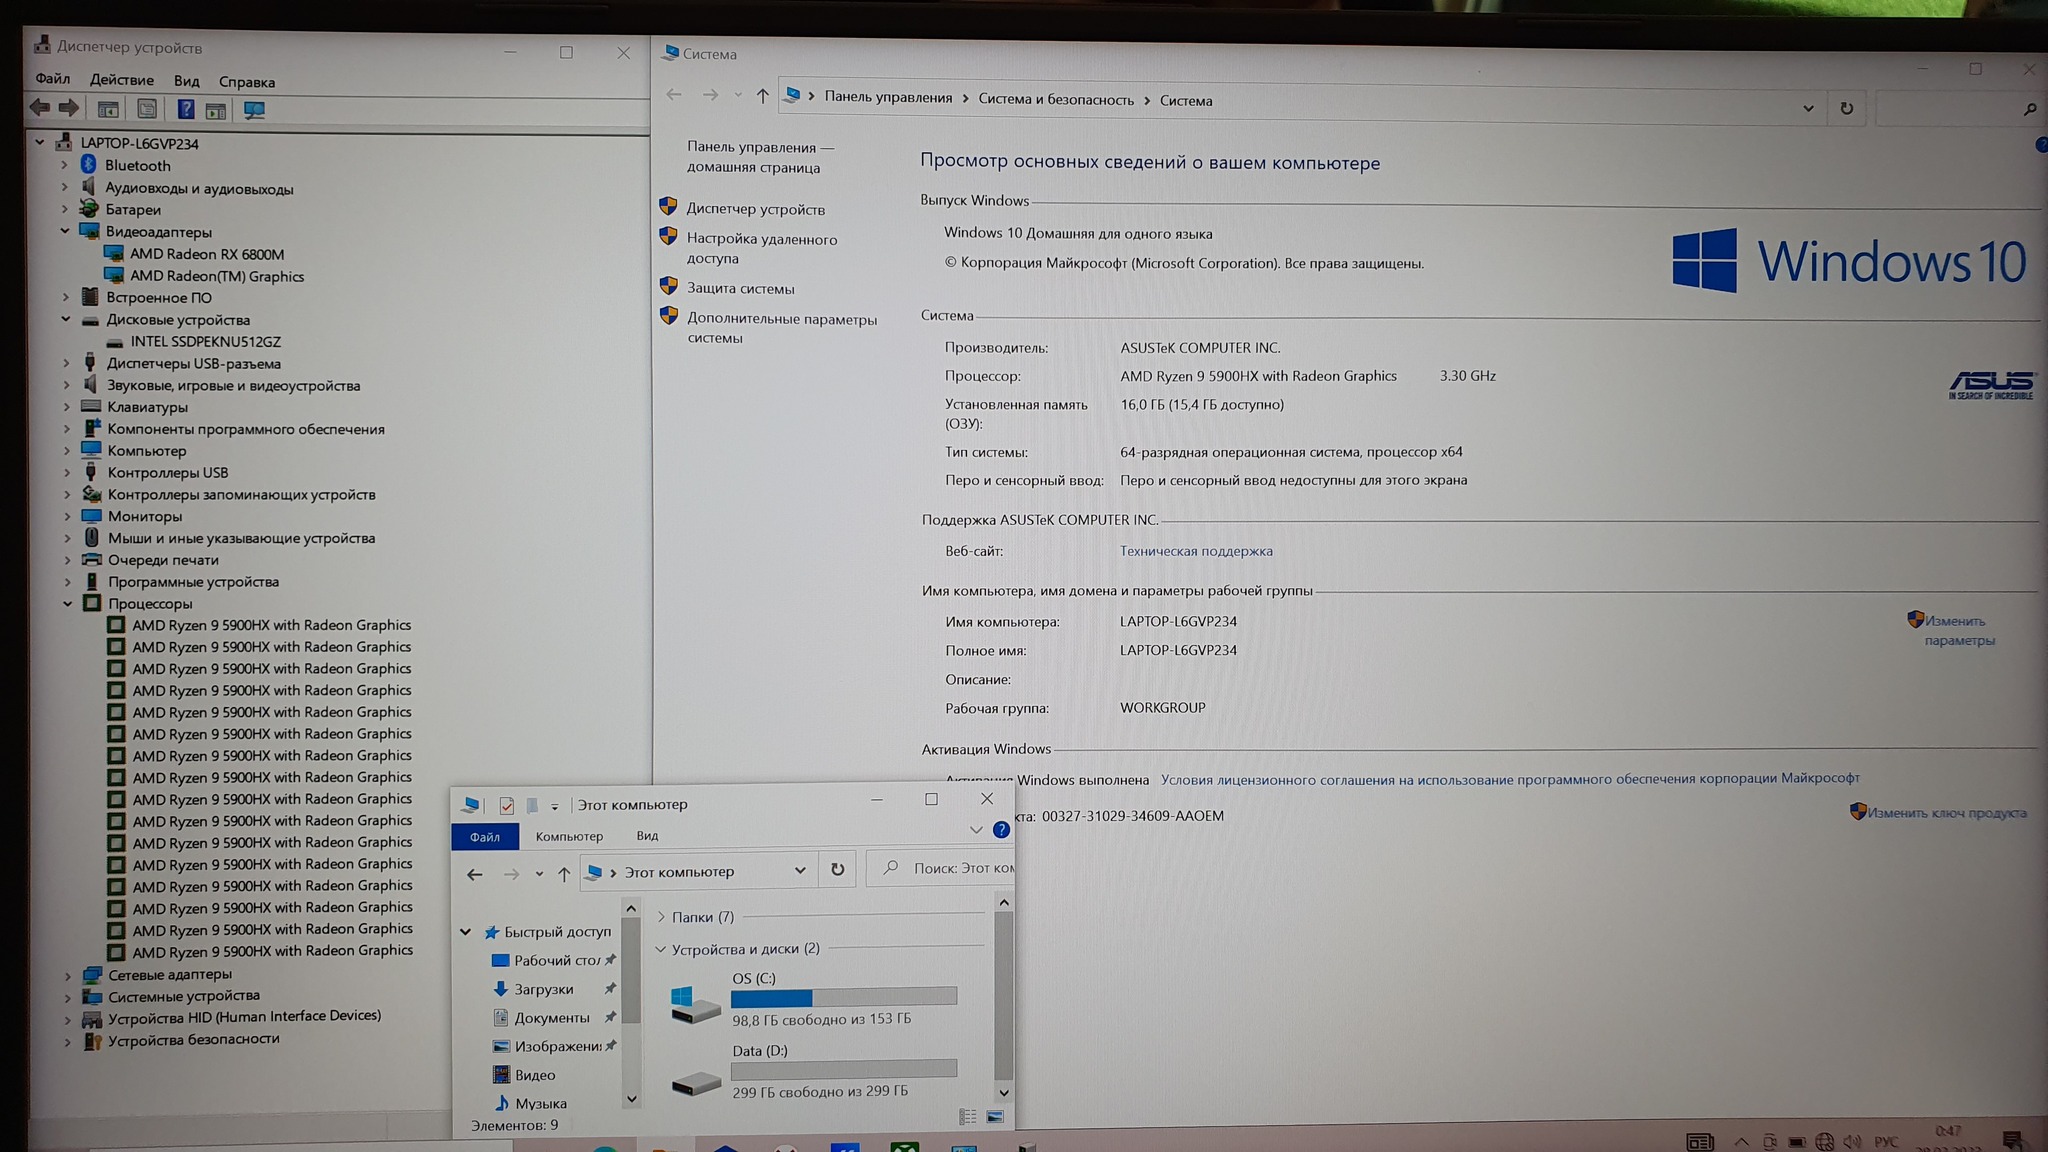Open the action center notification icon
2048x1152 pixels.
click(x=2013, y=1140)
